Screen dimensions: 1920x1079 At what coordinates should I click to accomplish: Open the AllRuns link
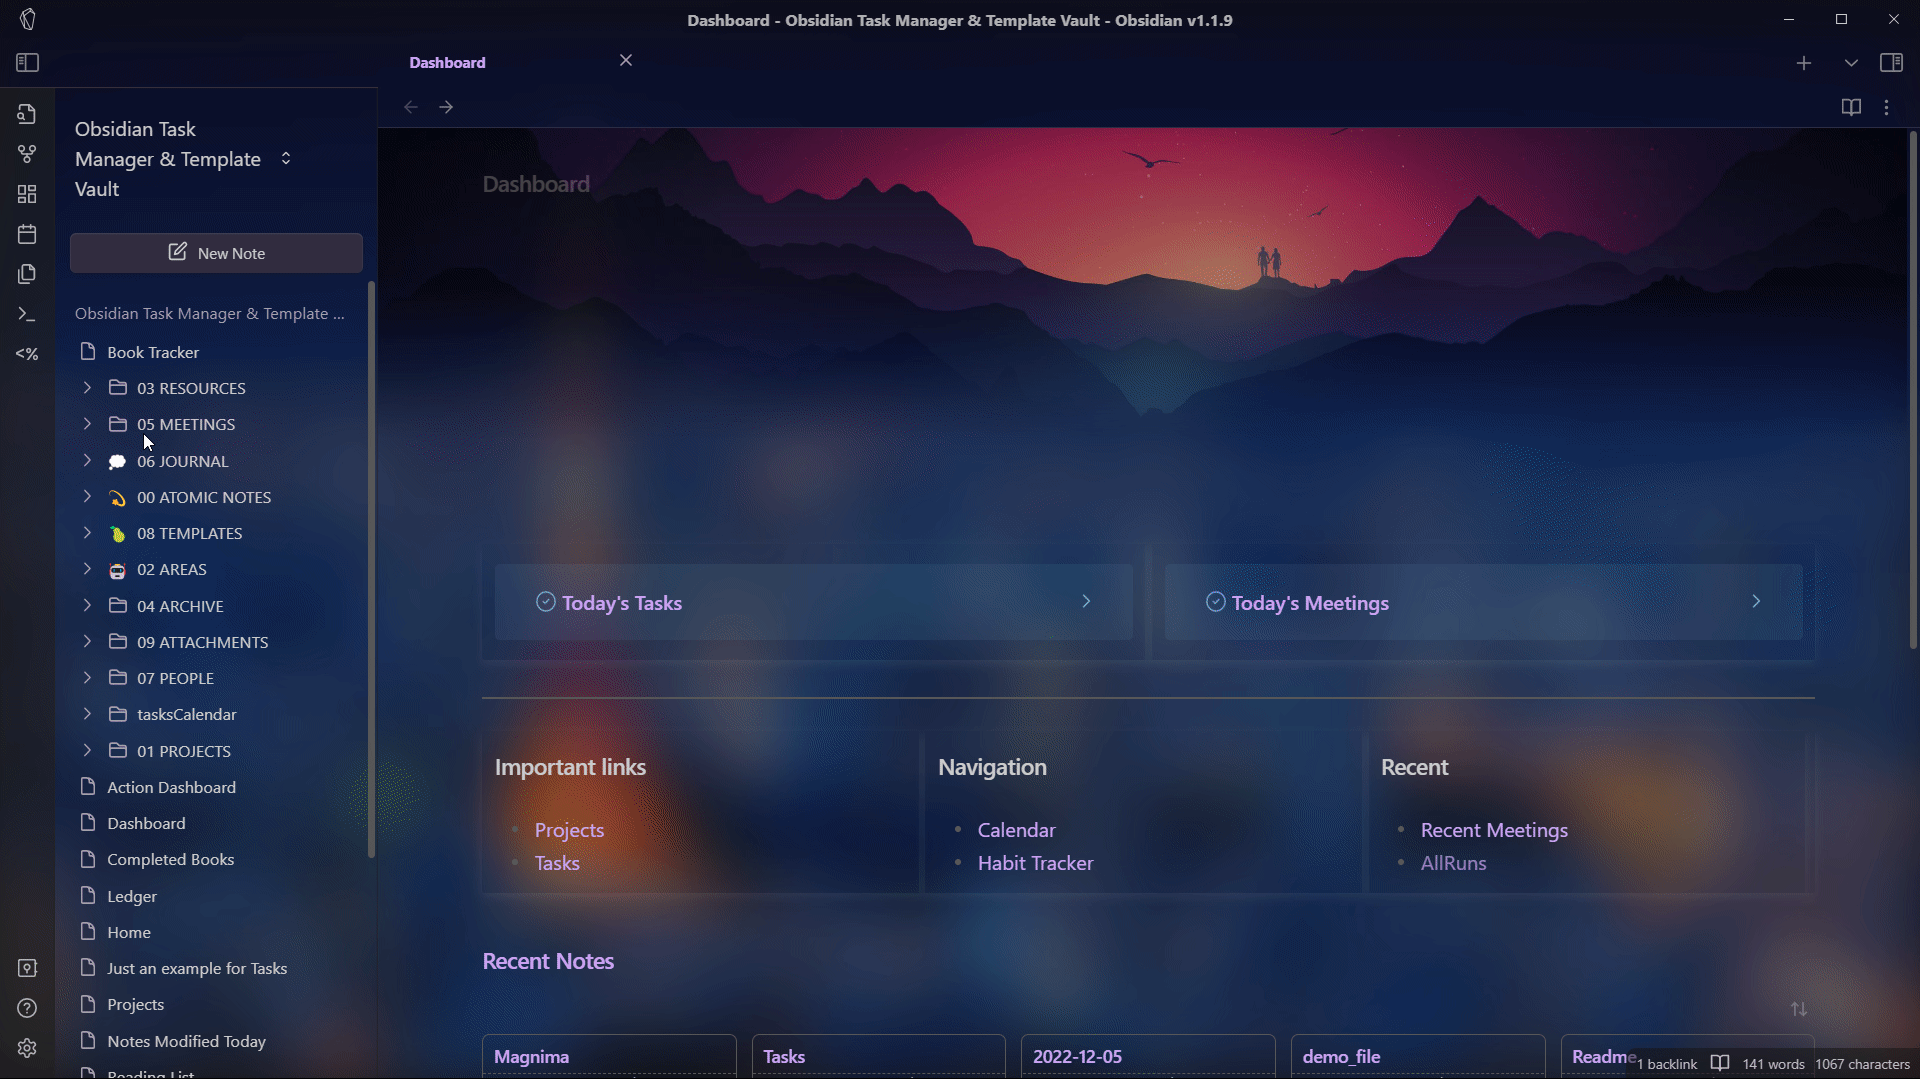1453,863
